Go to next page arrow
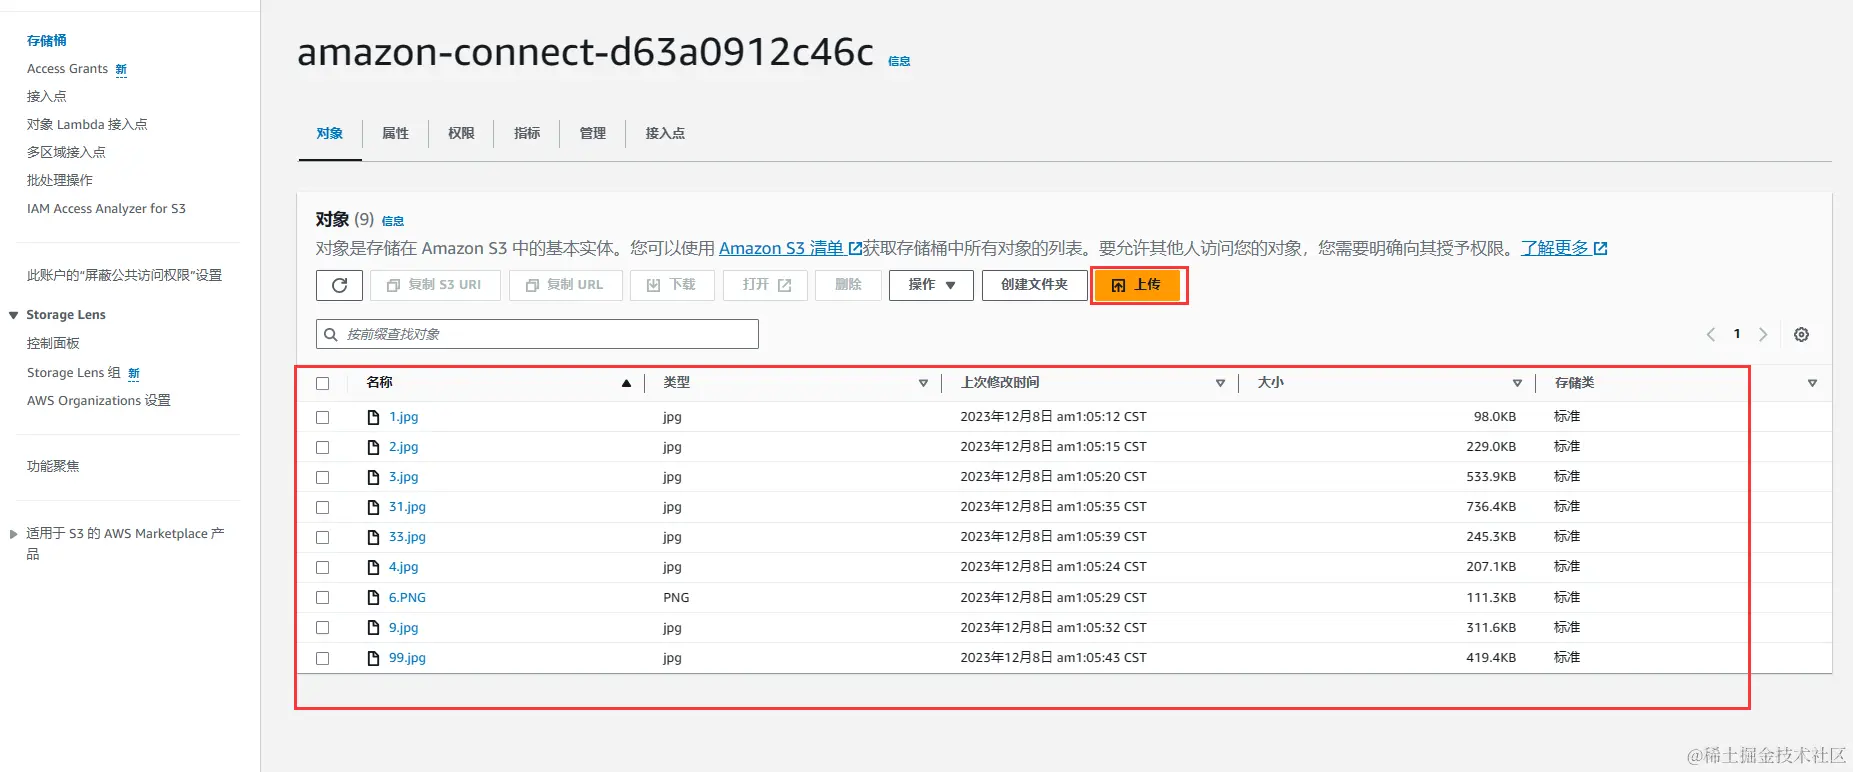Viewport: 1853px width, 772px height. (1763, 334)
